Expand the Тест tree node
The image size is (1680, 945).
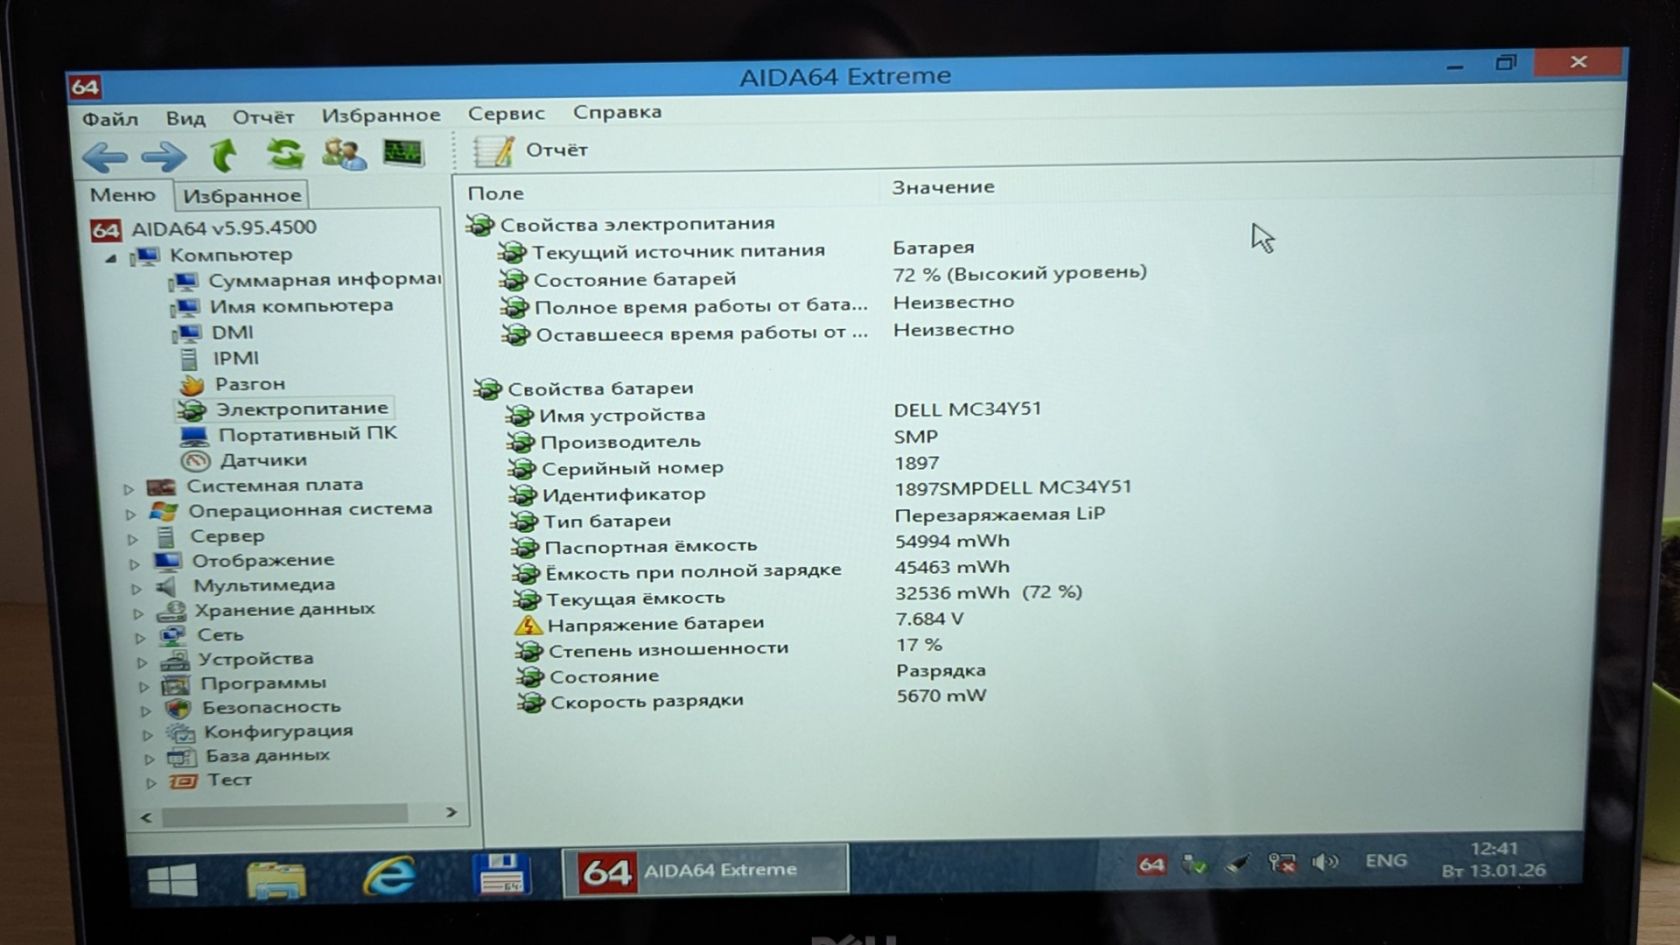(151, 783)
